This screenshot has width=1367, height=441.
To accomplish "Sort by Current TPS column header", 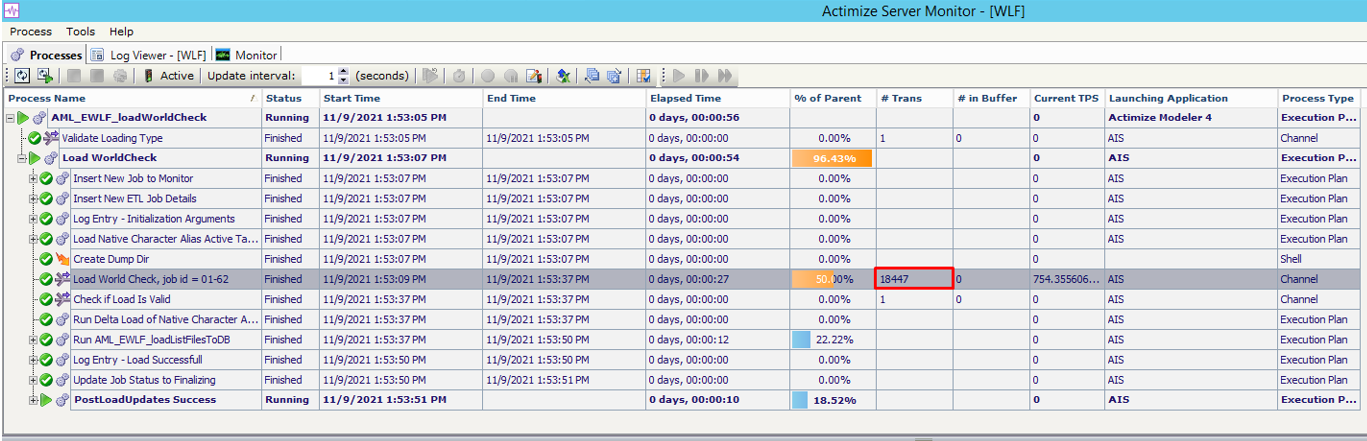I will point(1067,98).
